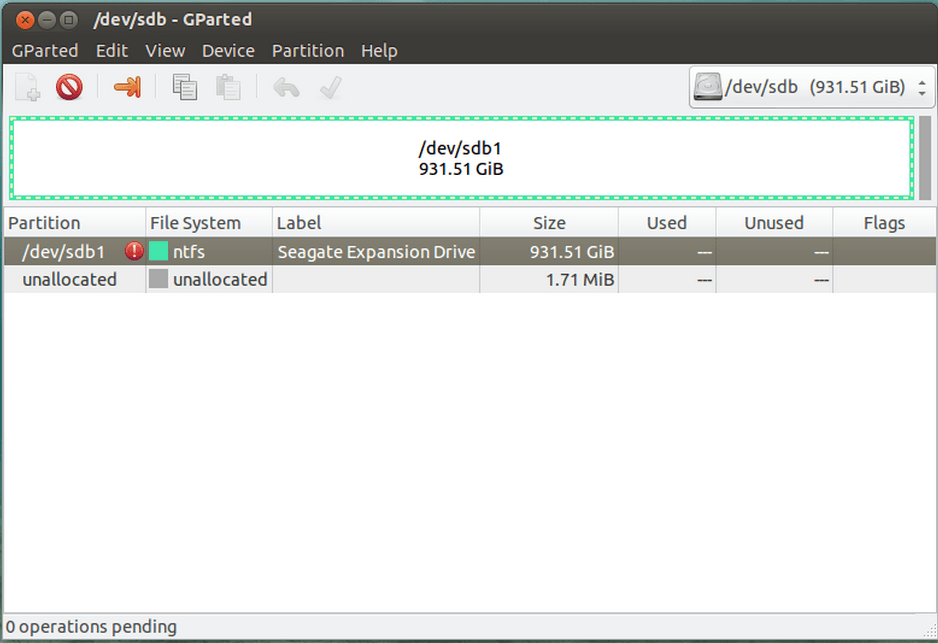
Task: Select the unallocated partition row
Action: click(x=69, y=280)
